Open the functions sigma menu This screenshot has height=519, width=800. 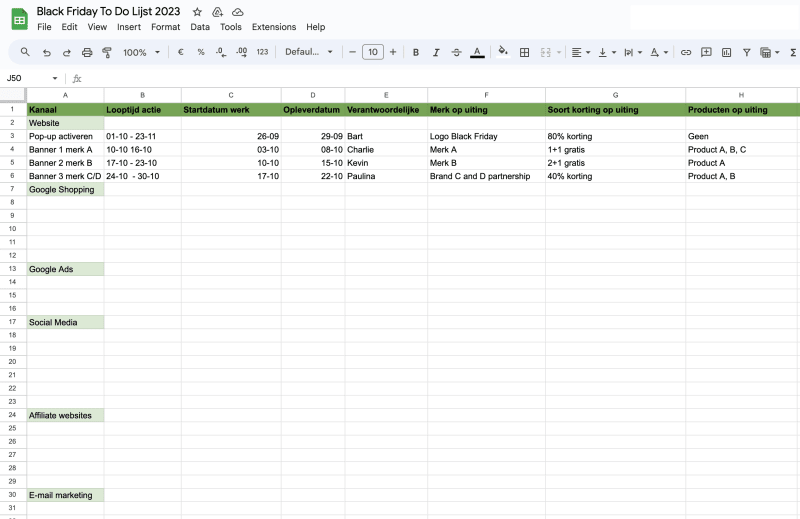pos(793,52)
